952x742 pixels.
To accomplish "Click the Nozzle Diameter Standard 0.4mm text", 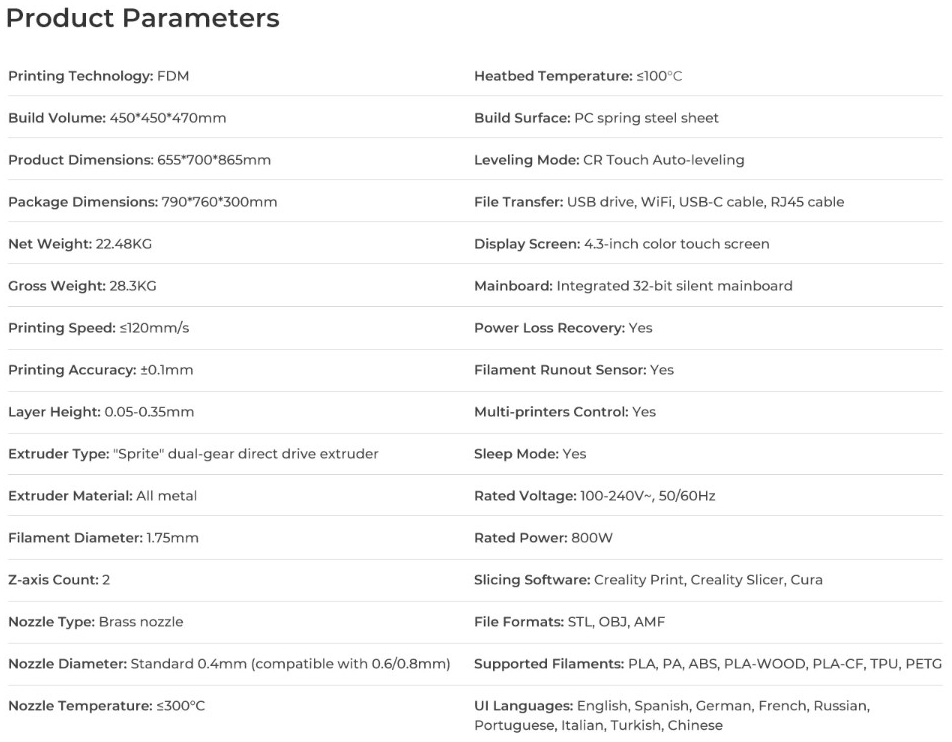I will (x=229, y=664).
